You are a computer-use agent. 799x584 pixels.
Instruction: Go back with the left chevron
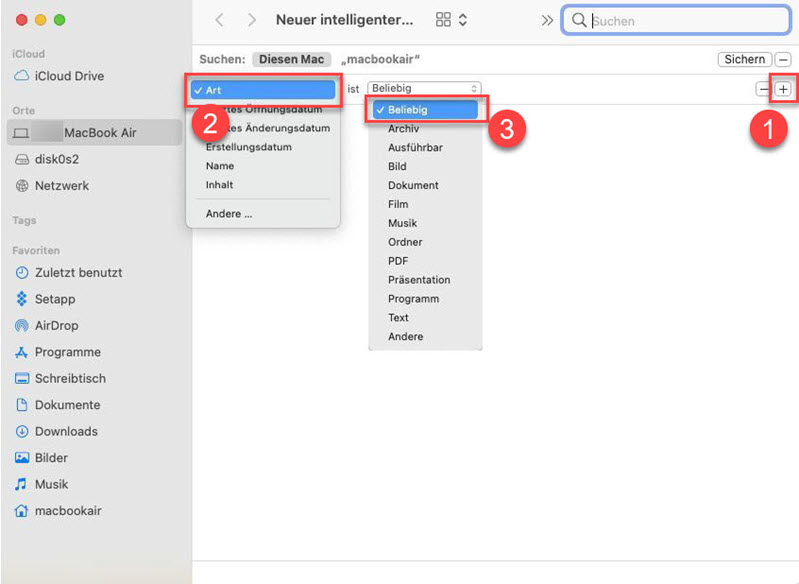220,20
